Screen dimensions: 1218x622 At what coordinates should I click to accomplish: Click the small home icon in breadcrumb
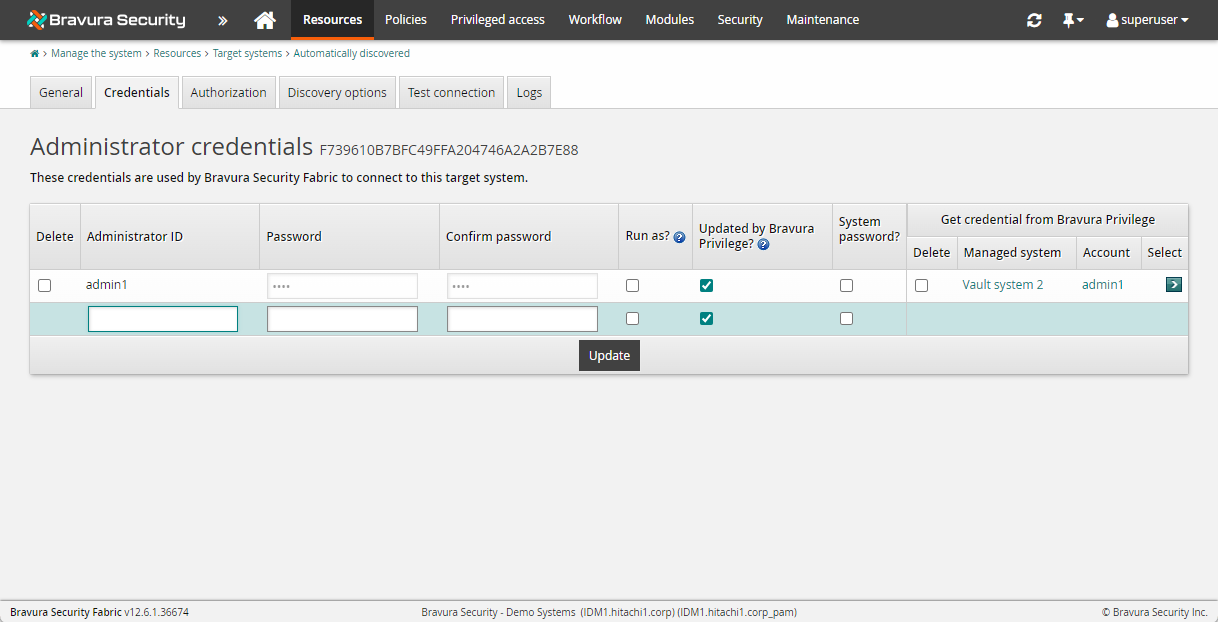(35, 54)
